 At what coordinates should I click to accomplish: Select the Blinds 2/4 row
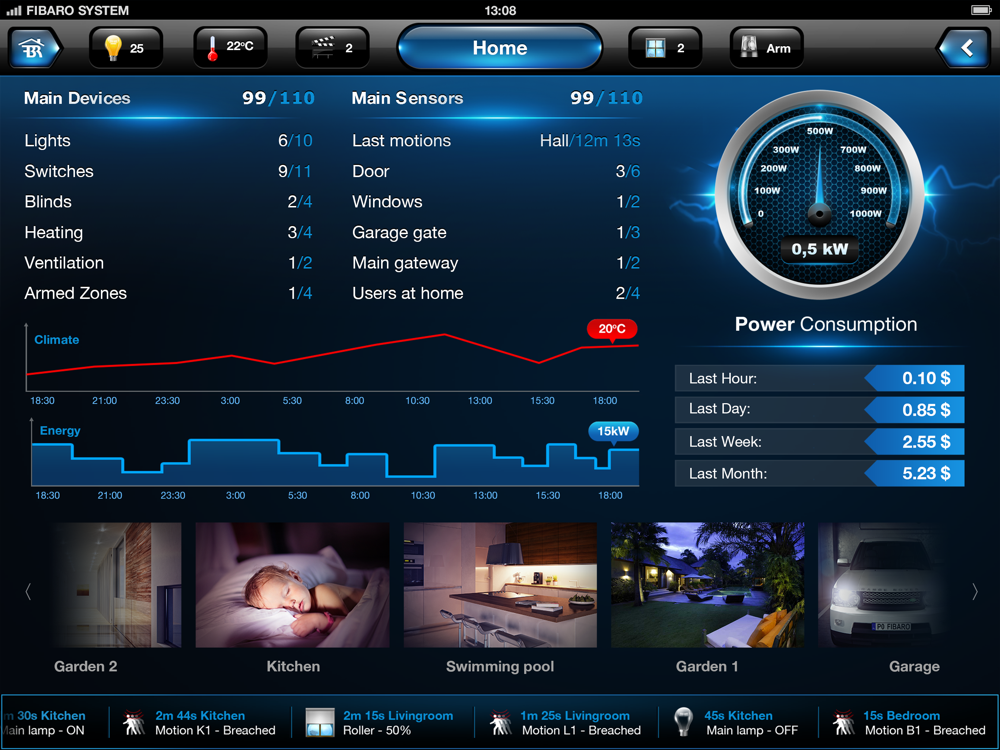pos(168,202)
